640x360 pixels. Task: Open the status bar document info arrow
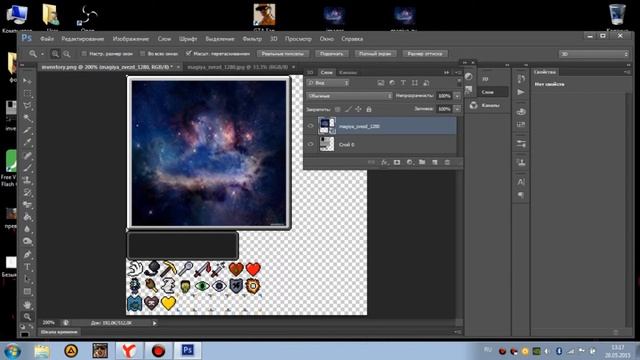click(x=155, y=323)
